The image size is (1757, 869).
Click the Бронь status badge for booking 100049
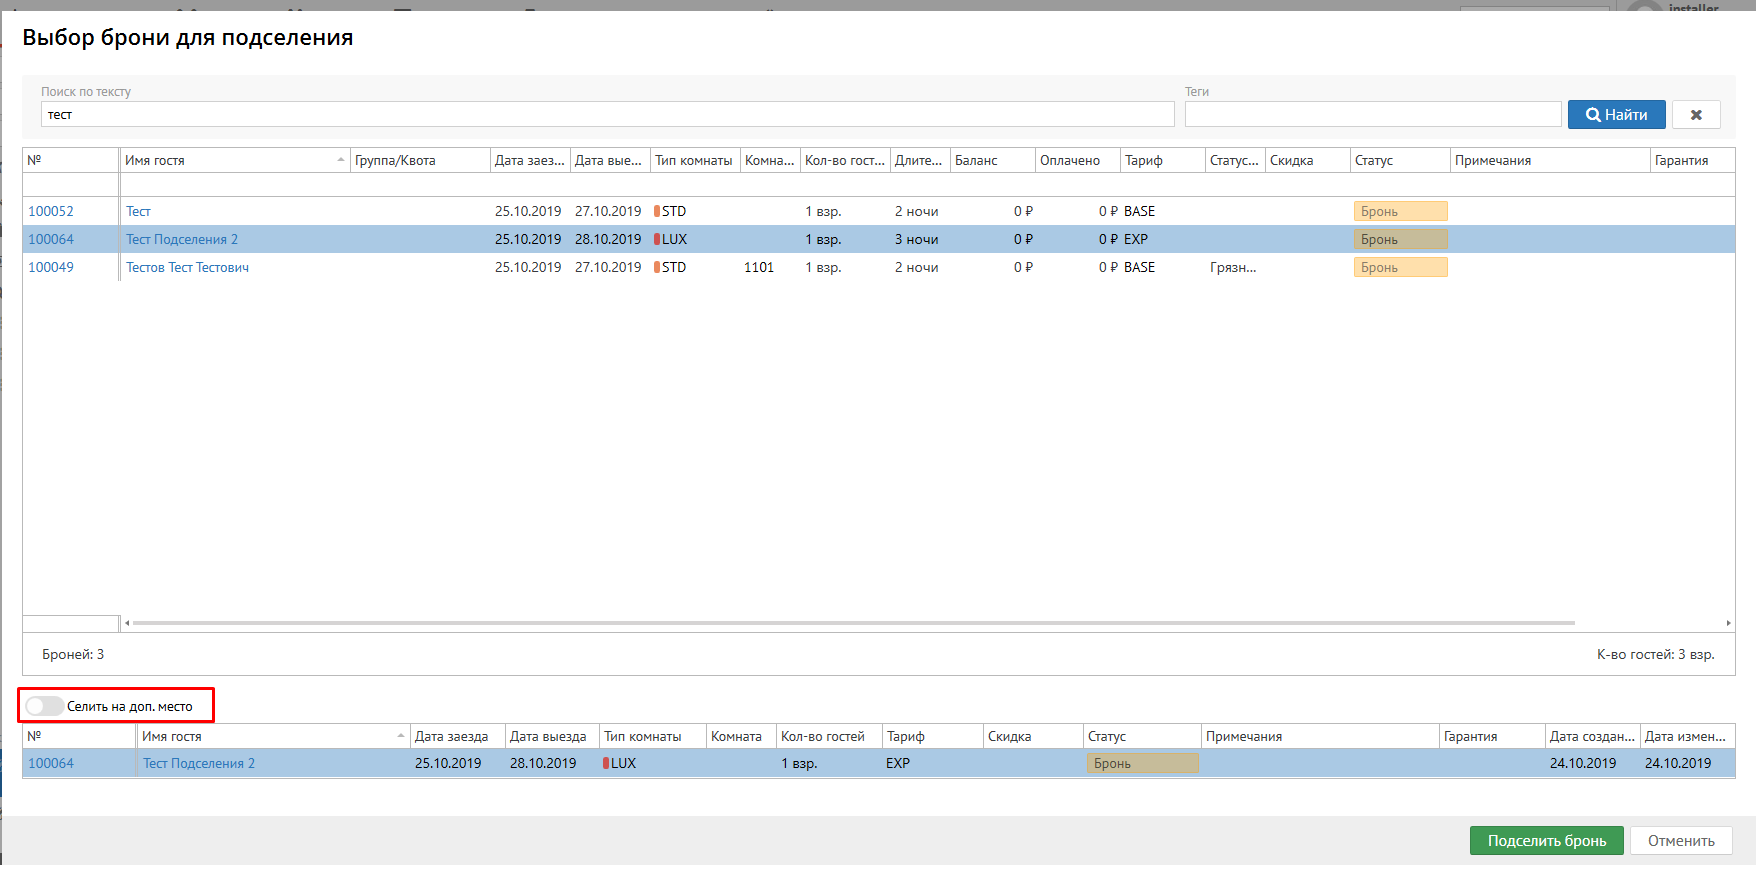pyautogui.click(x=1399, y=267)
